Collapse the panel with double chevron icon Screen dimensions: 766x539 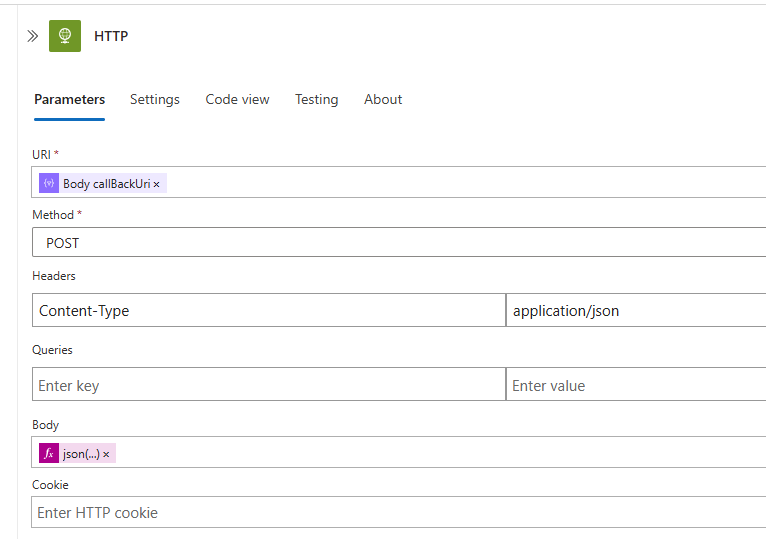coord(32,36)
